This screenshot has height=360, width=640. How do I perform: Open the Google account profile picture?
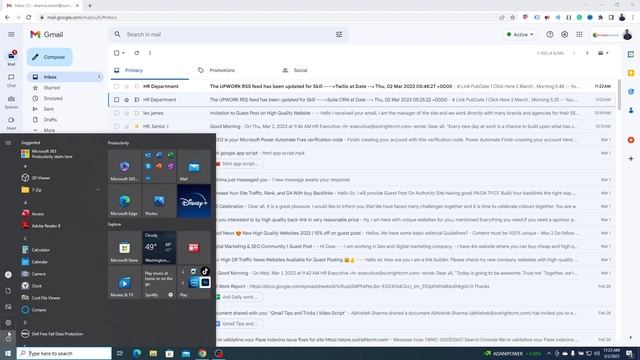(x=627, y=35)
